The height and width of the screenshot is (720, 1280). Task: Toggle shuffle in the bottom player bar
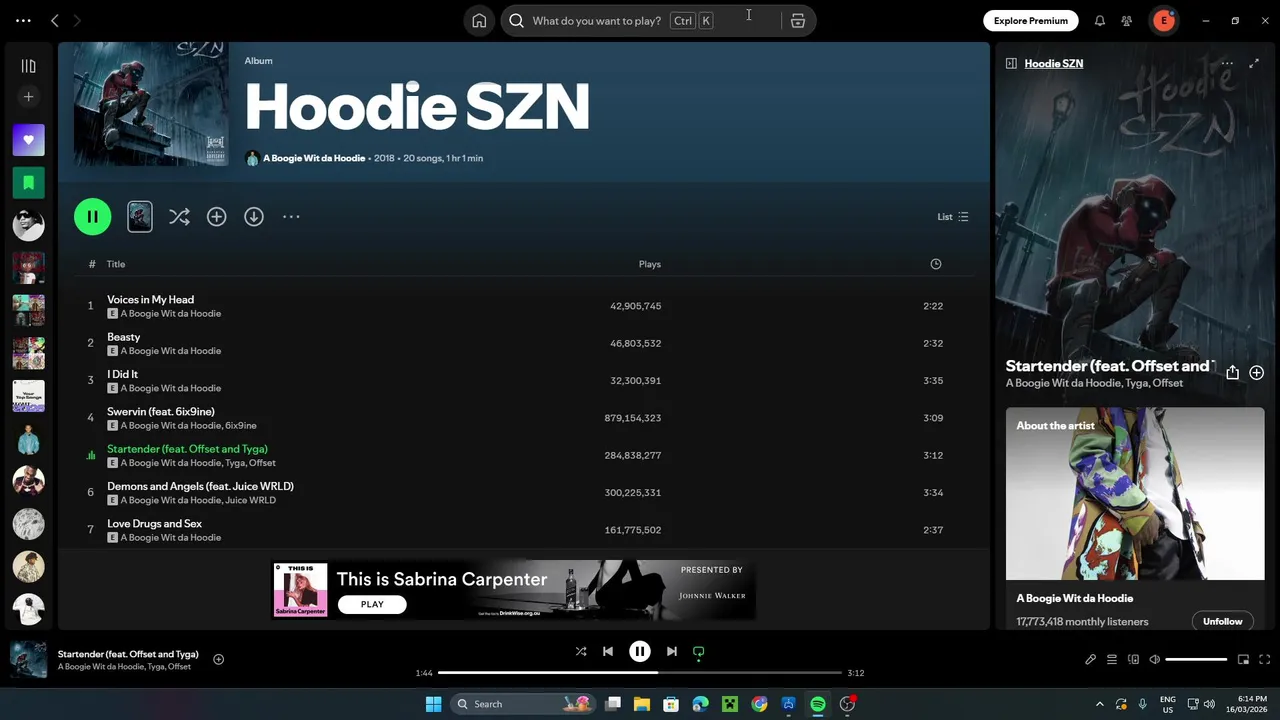pyautogui.click(x=581, y=651)
